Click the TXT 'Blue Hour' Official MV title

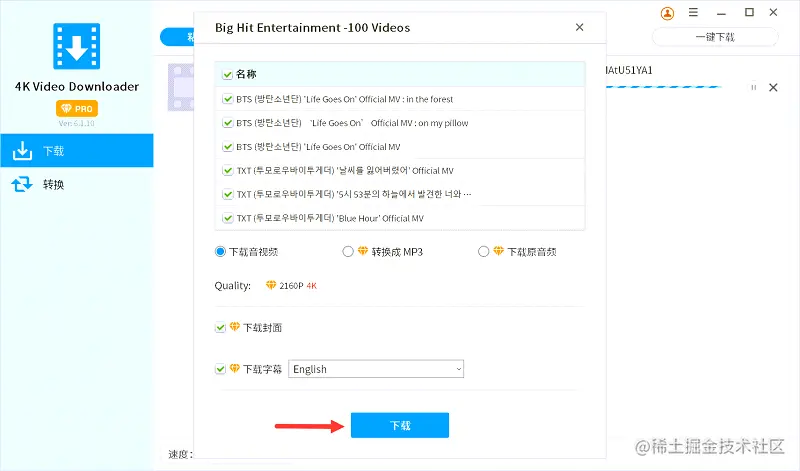pyautogui.click(x=330, y=218)
